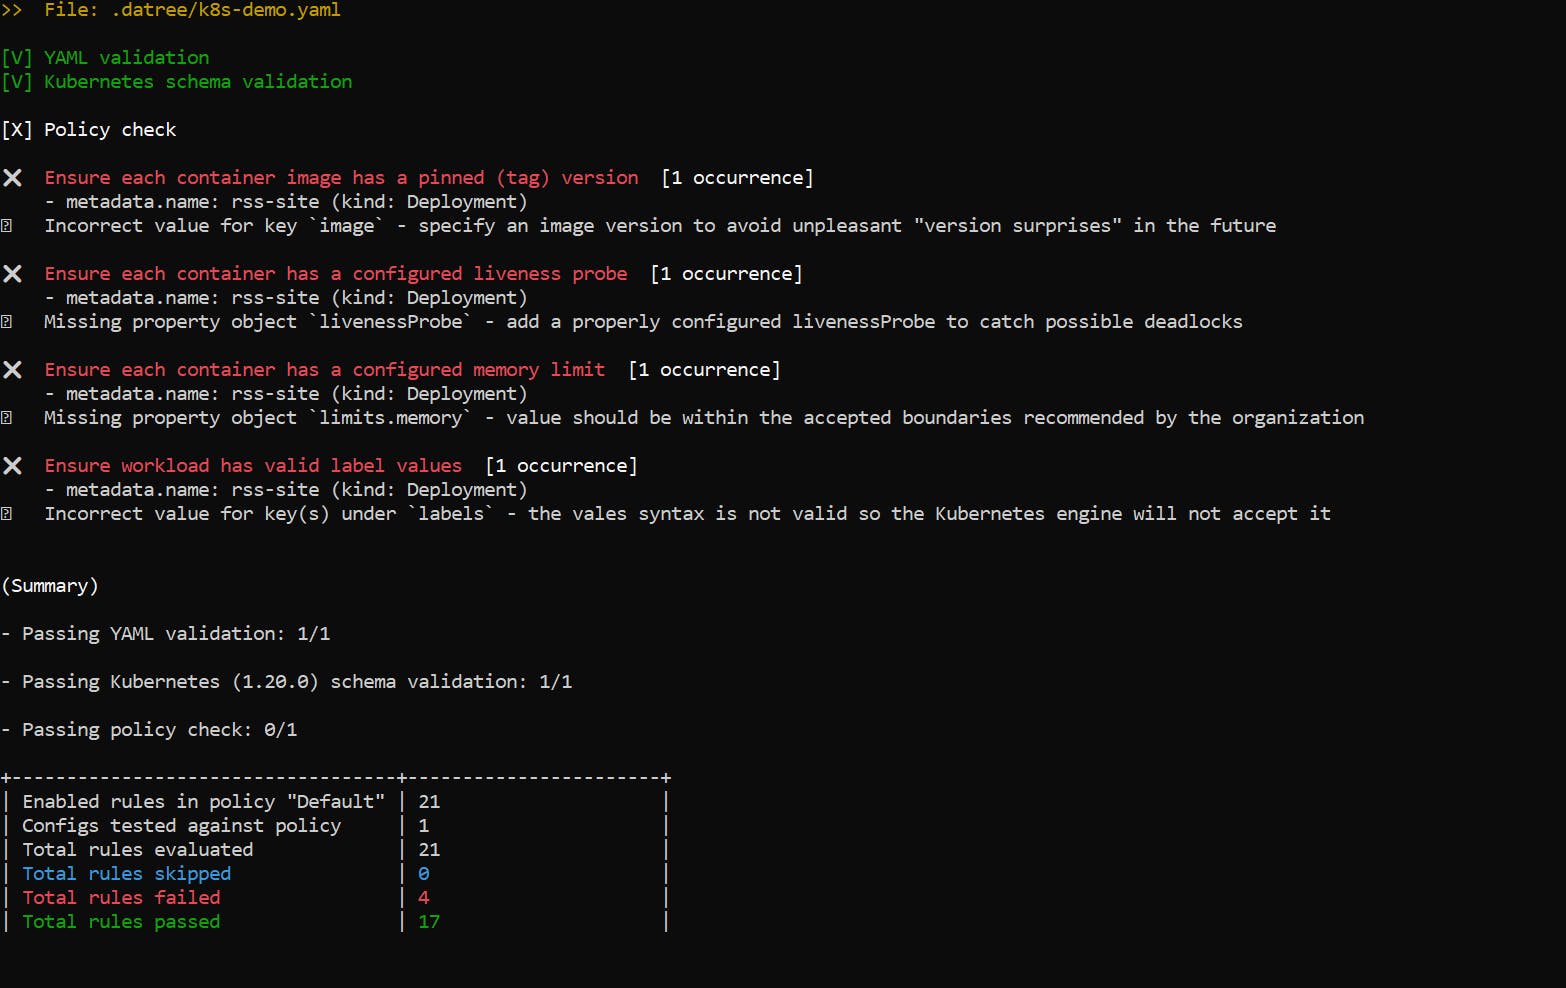The width and height of the screenshot is (1566, 988).
Task: Click 'Total rules passed' table row
Action: coord(335,922)
